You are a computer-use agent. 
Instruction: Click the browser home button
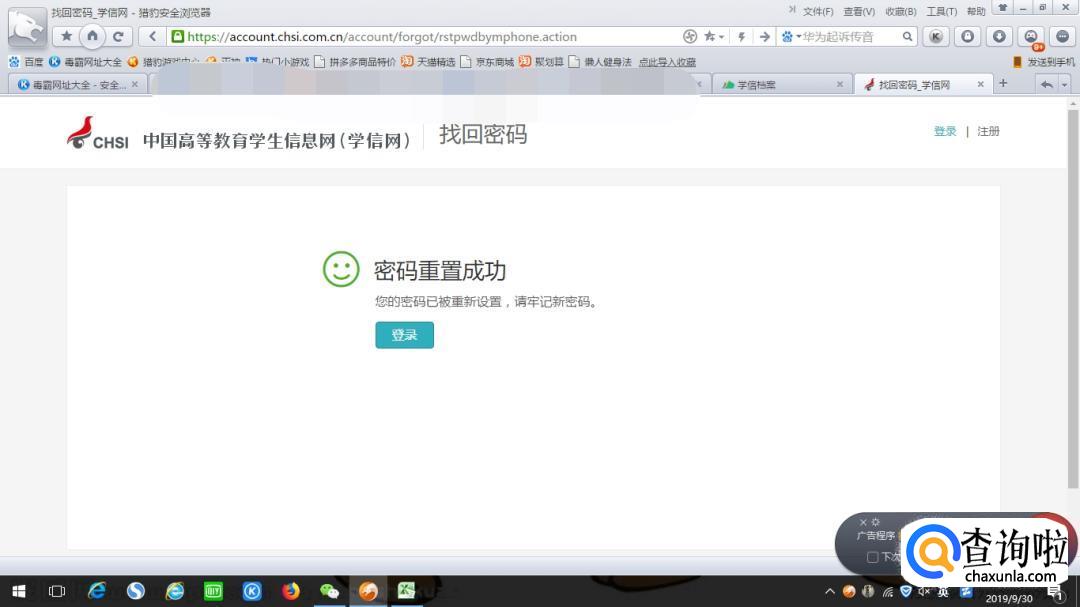pos(92,36)
